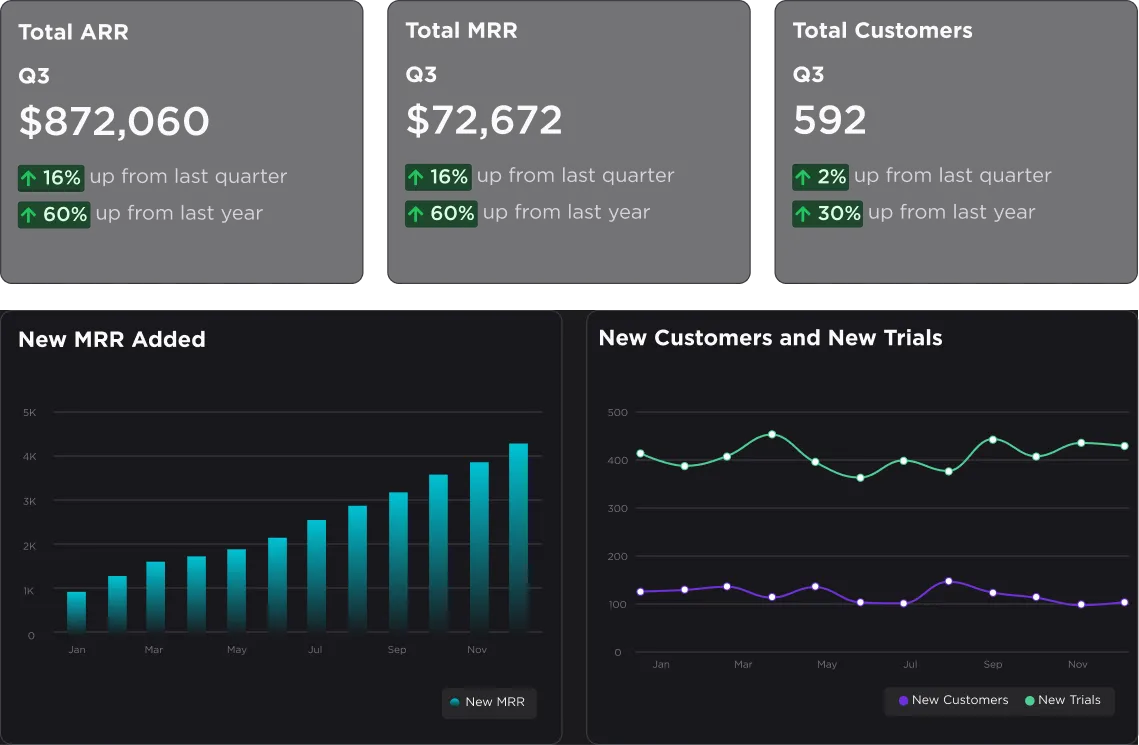Click the green arrow beside 60% in Total ARR
This screenshot has height=745, width=1139.
[28, 215]
